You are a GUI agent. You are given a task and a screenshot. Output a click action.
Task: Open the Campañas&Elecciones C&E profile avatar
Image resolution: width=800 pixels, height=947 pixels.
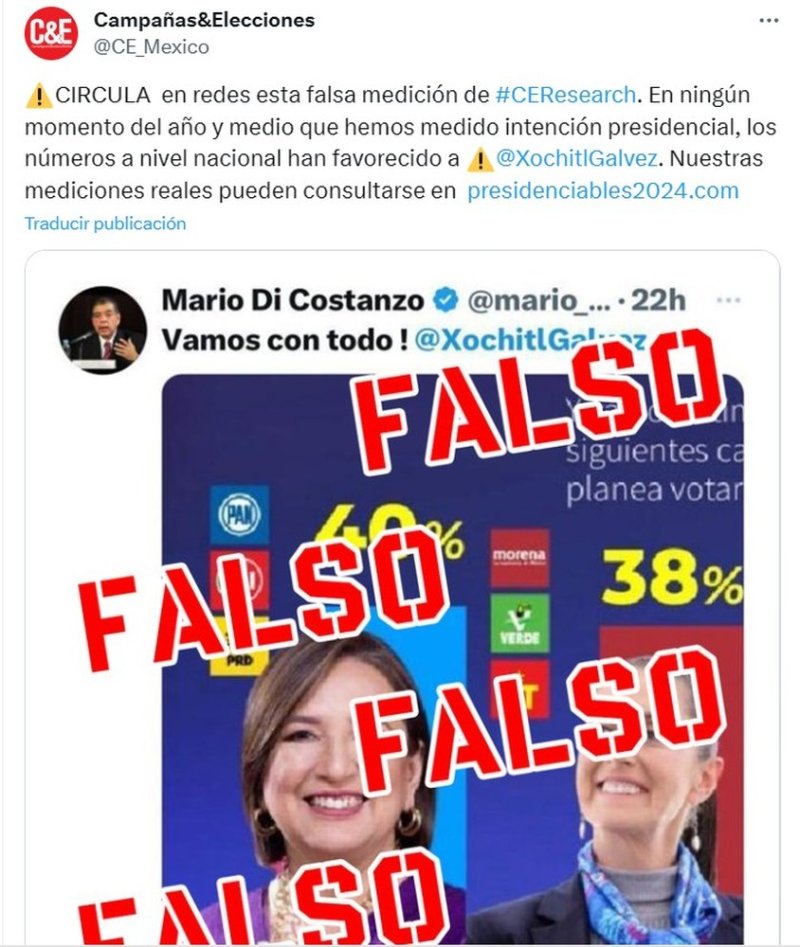pos(51,33)
